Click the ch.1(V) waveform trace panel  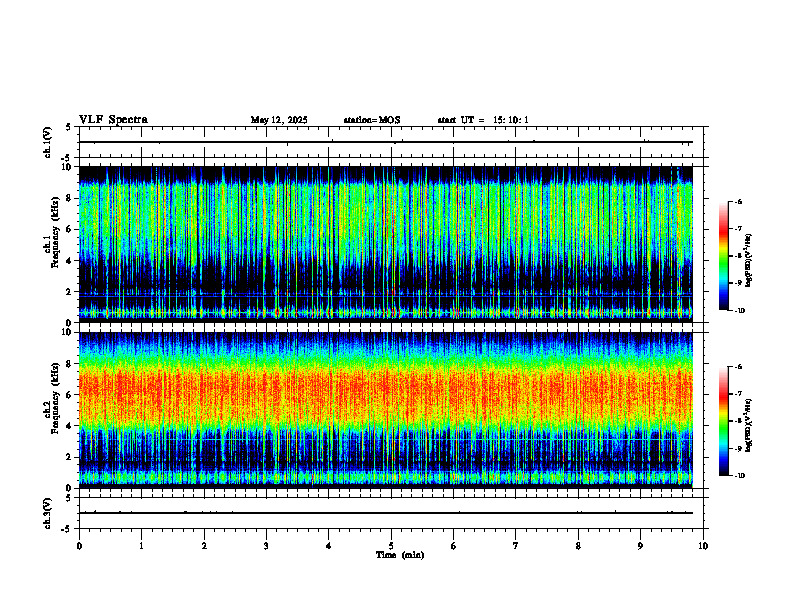tap(391, 142)
